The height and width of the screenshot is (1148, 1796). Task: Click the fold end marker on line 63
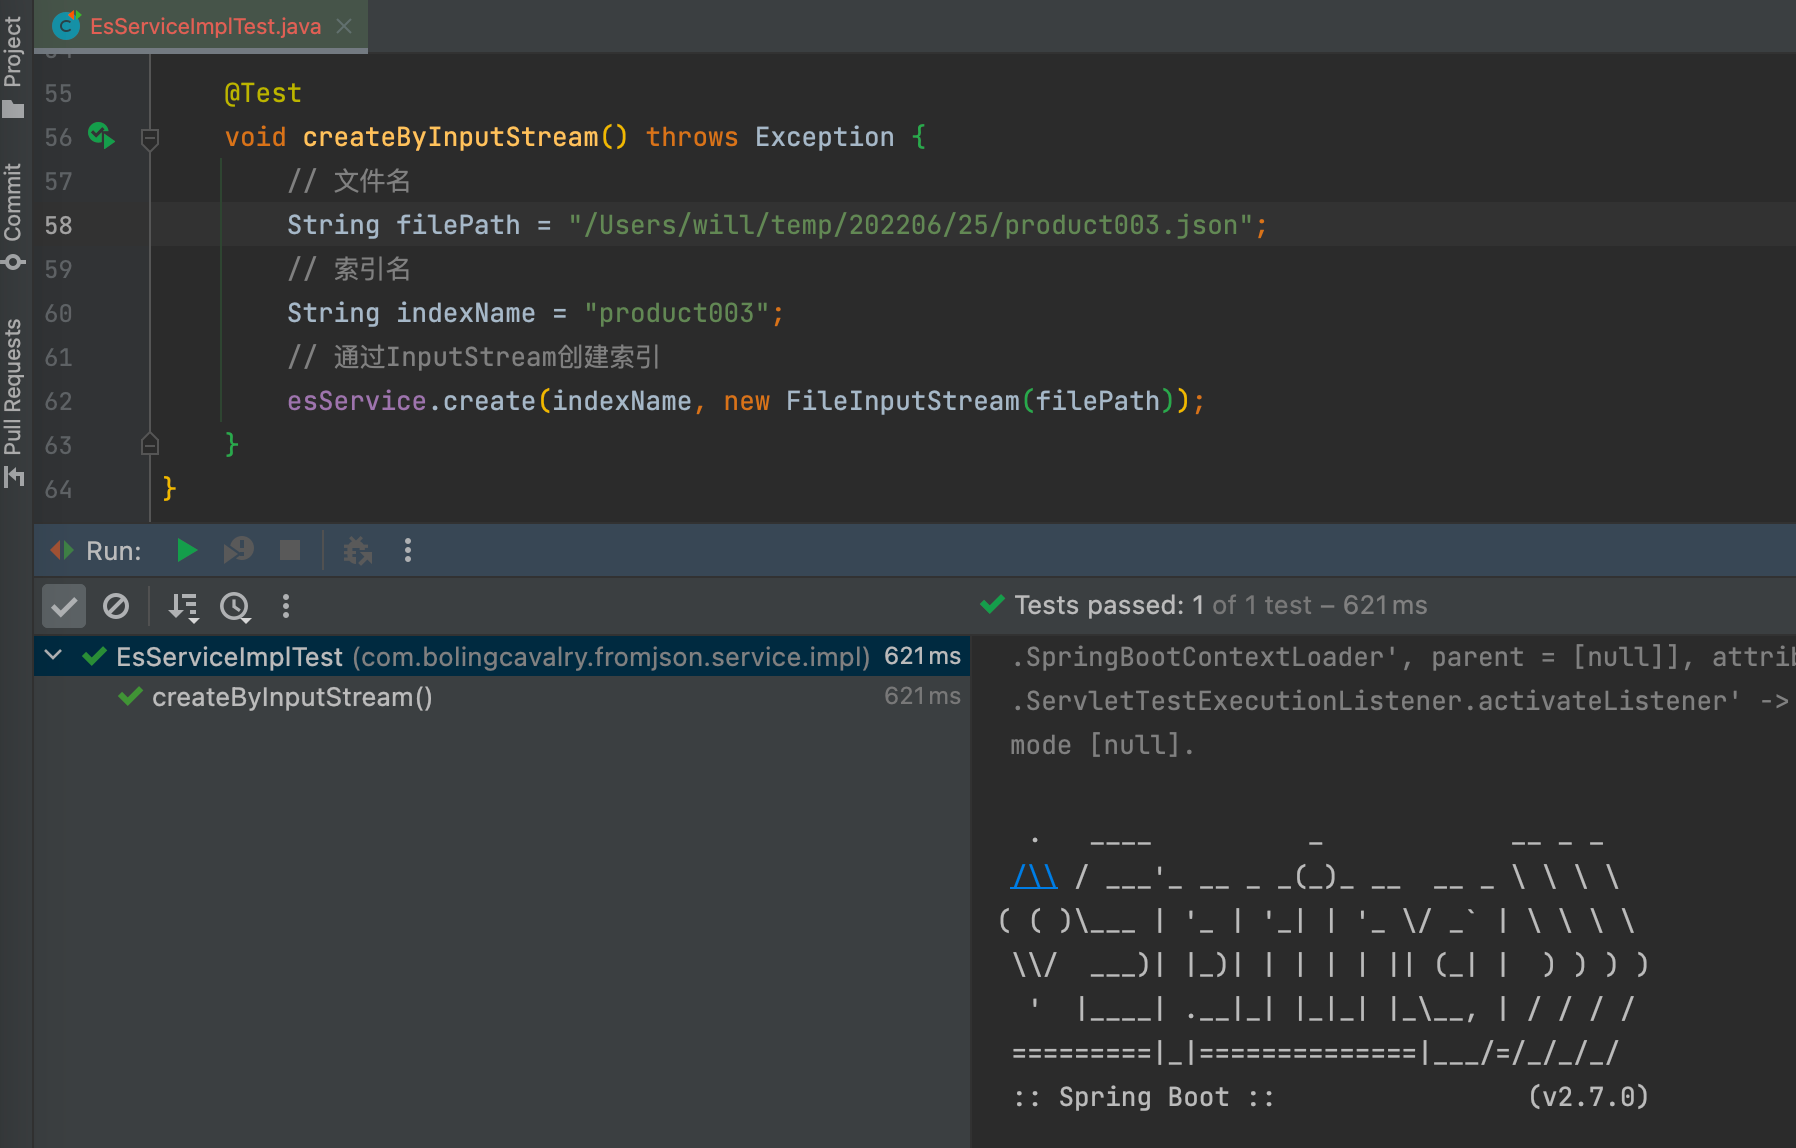150,444
